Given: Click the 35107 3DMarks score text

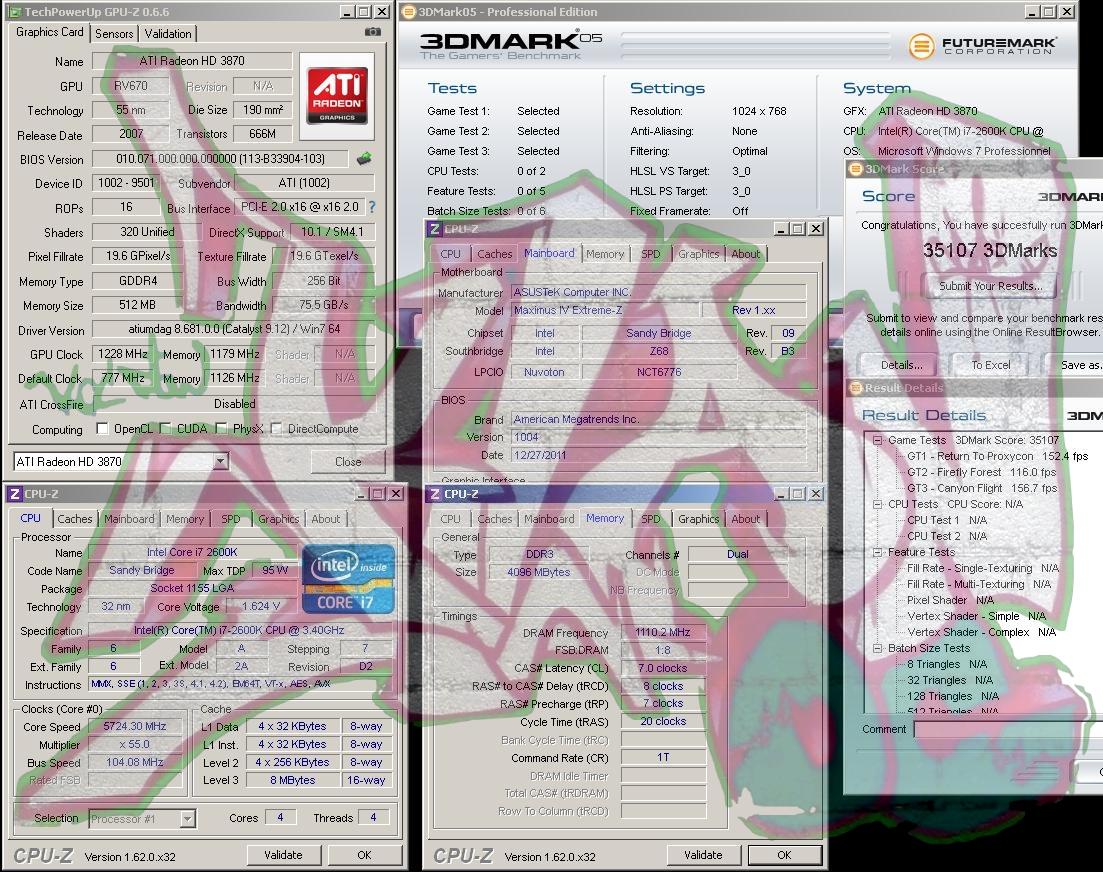Looking at the screenshot, I should [x=990, y=250].
